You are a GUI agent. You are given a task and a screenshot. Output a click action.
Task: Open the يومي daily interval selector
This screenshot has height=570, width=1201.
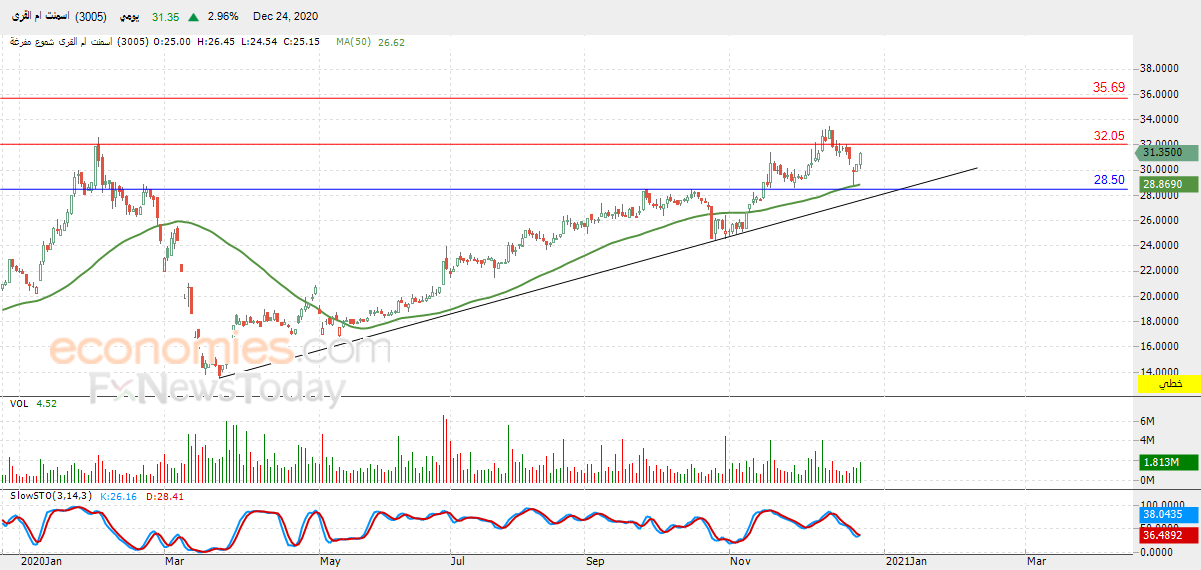131,17
